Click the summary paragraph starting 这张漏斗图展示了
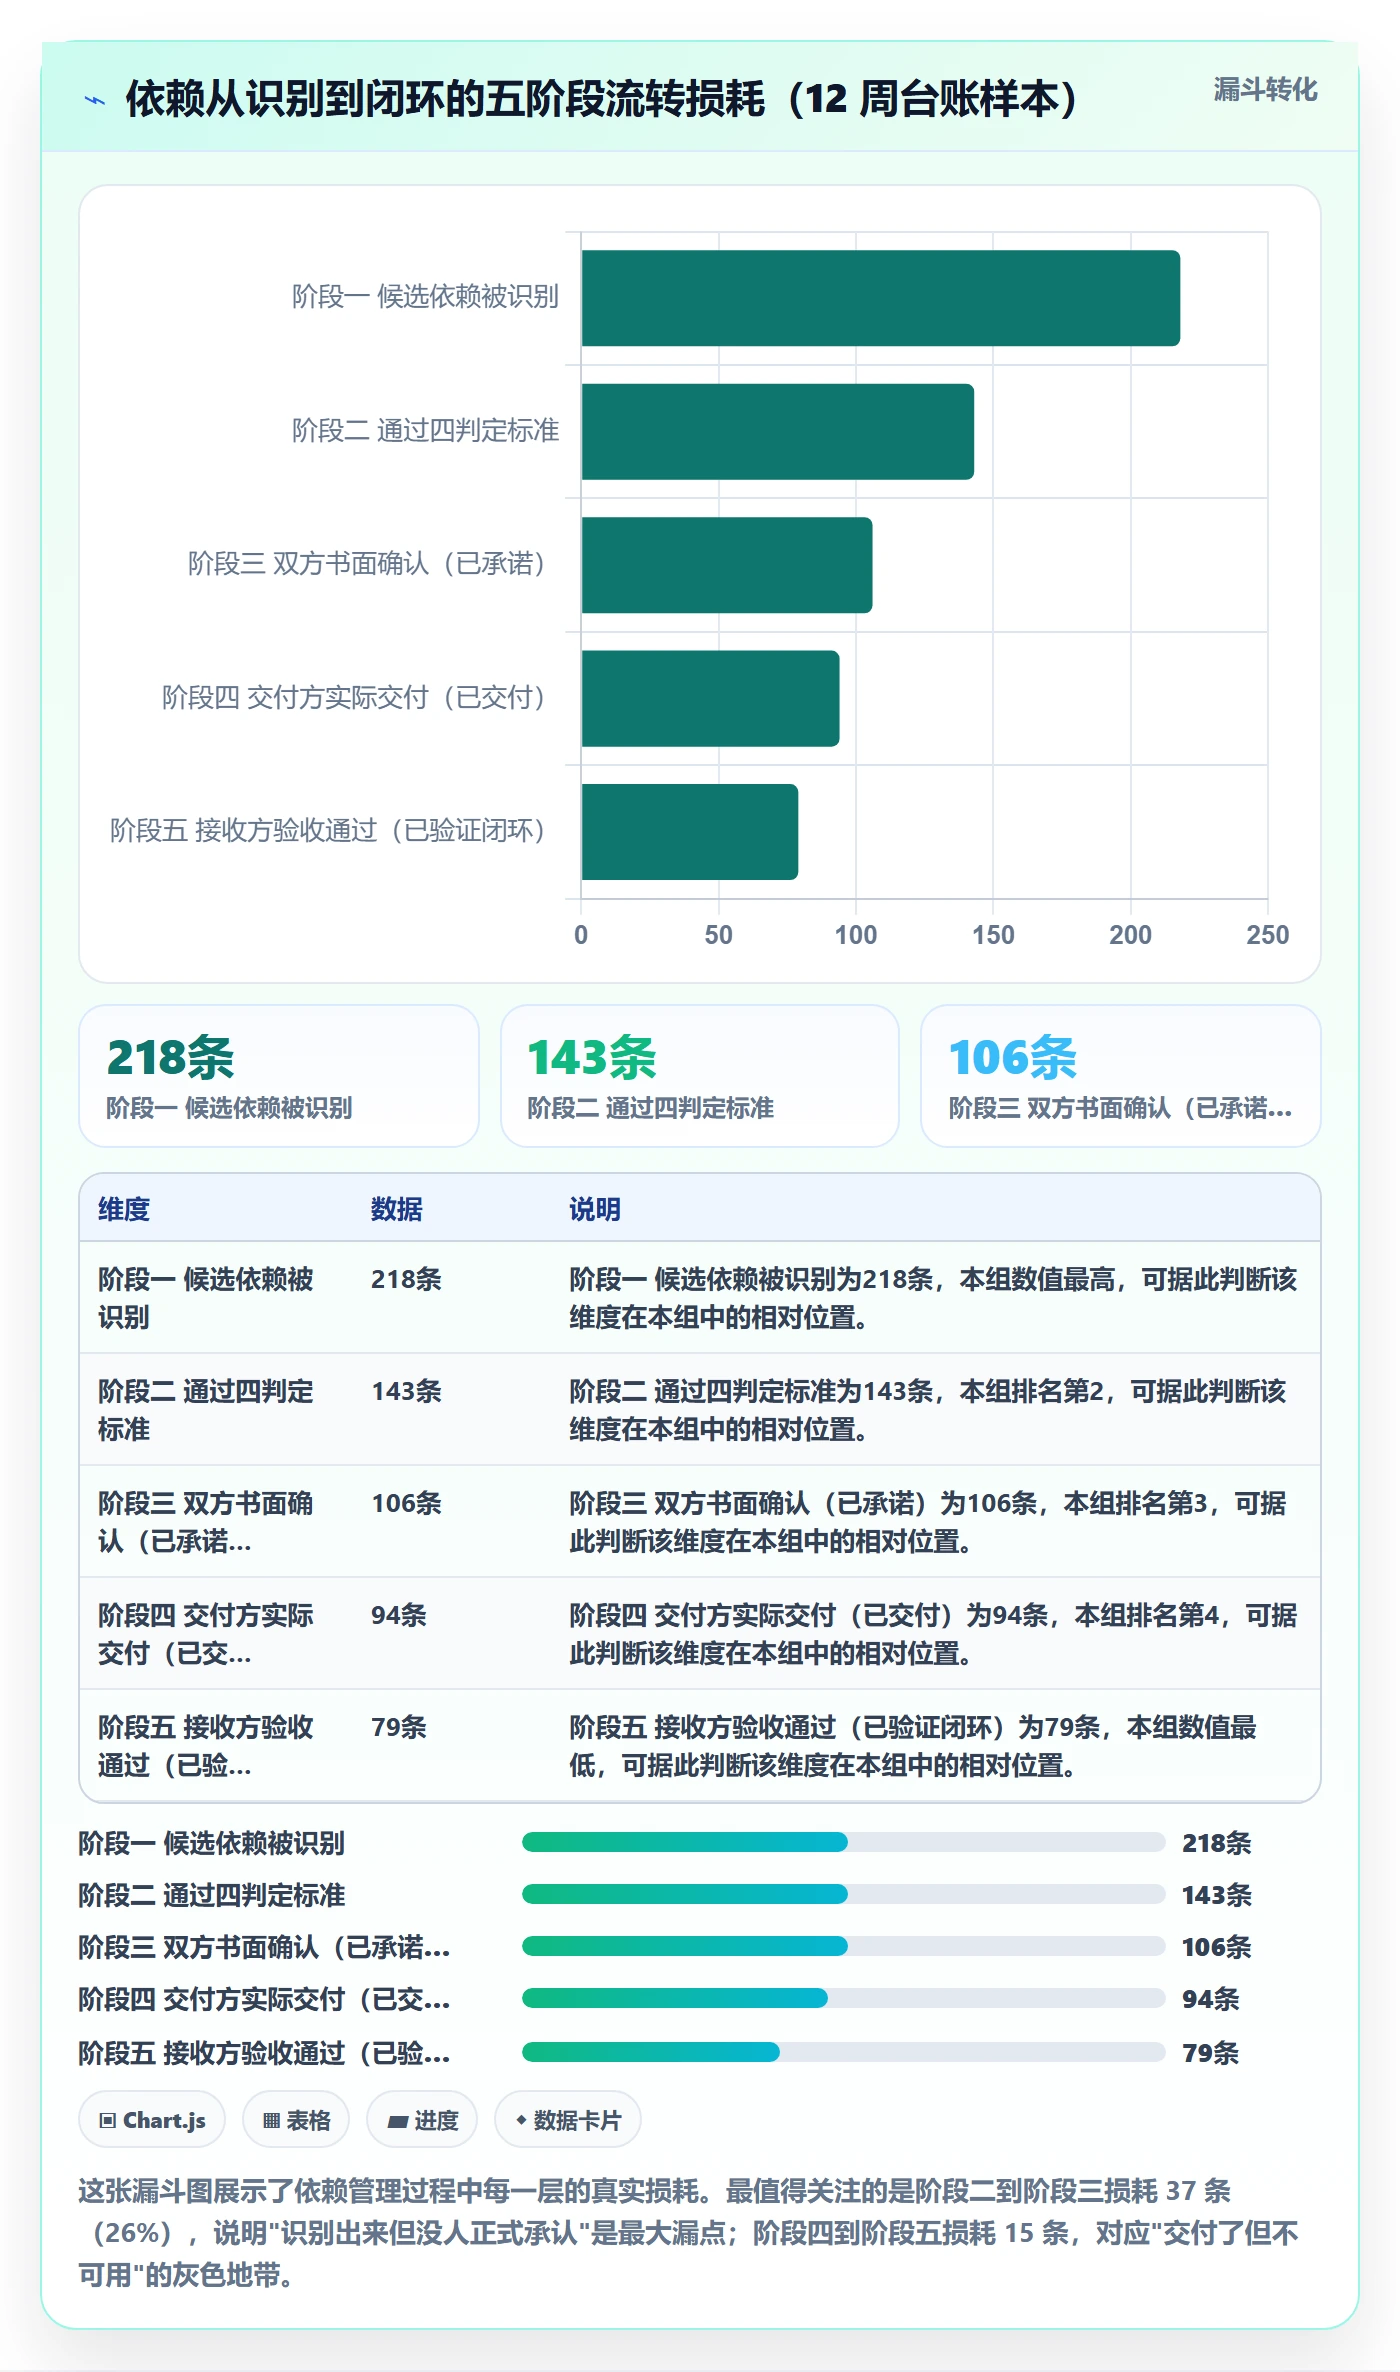Screen dimensions: 1400x2372 pyautogui.click(x=688, y=2233)
